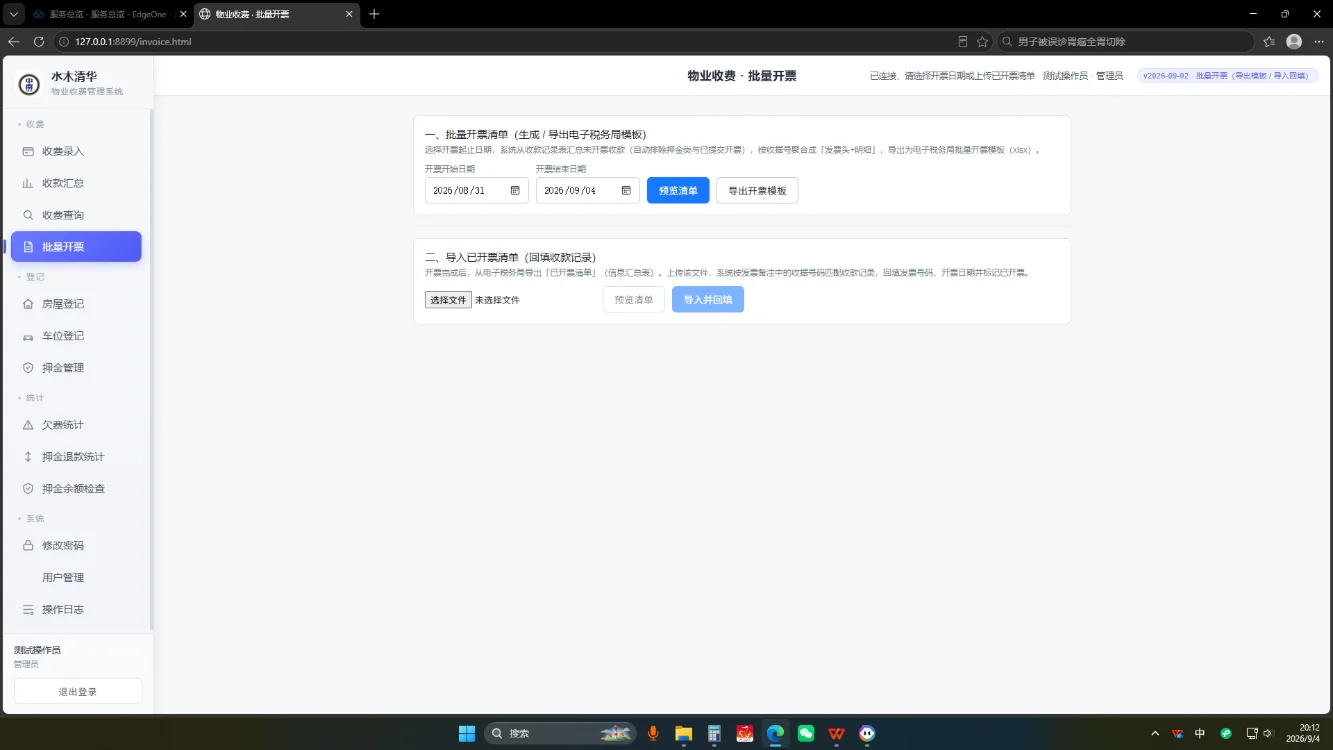Add this page to favorites star
The width and height of the screenshot is (1333, 750).
[982, 42]
